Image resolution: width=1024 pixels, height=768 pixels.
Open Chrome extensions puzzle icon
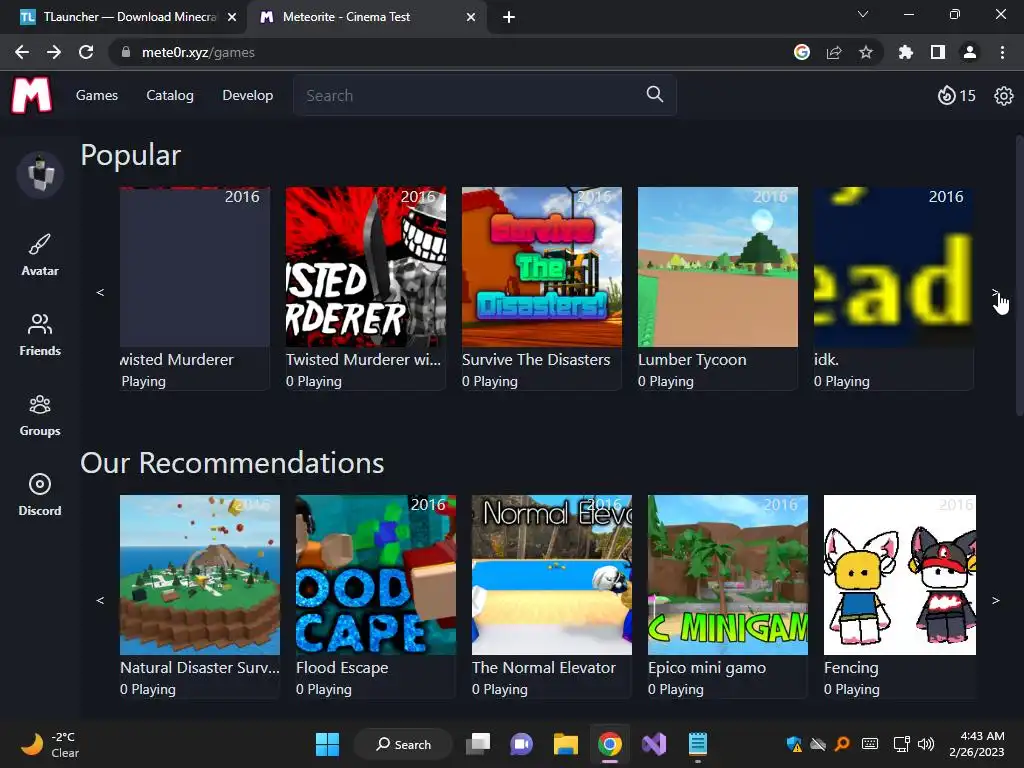905,52
